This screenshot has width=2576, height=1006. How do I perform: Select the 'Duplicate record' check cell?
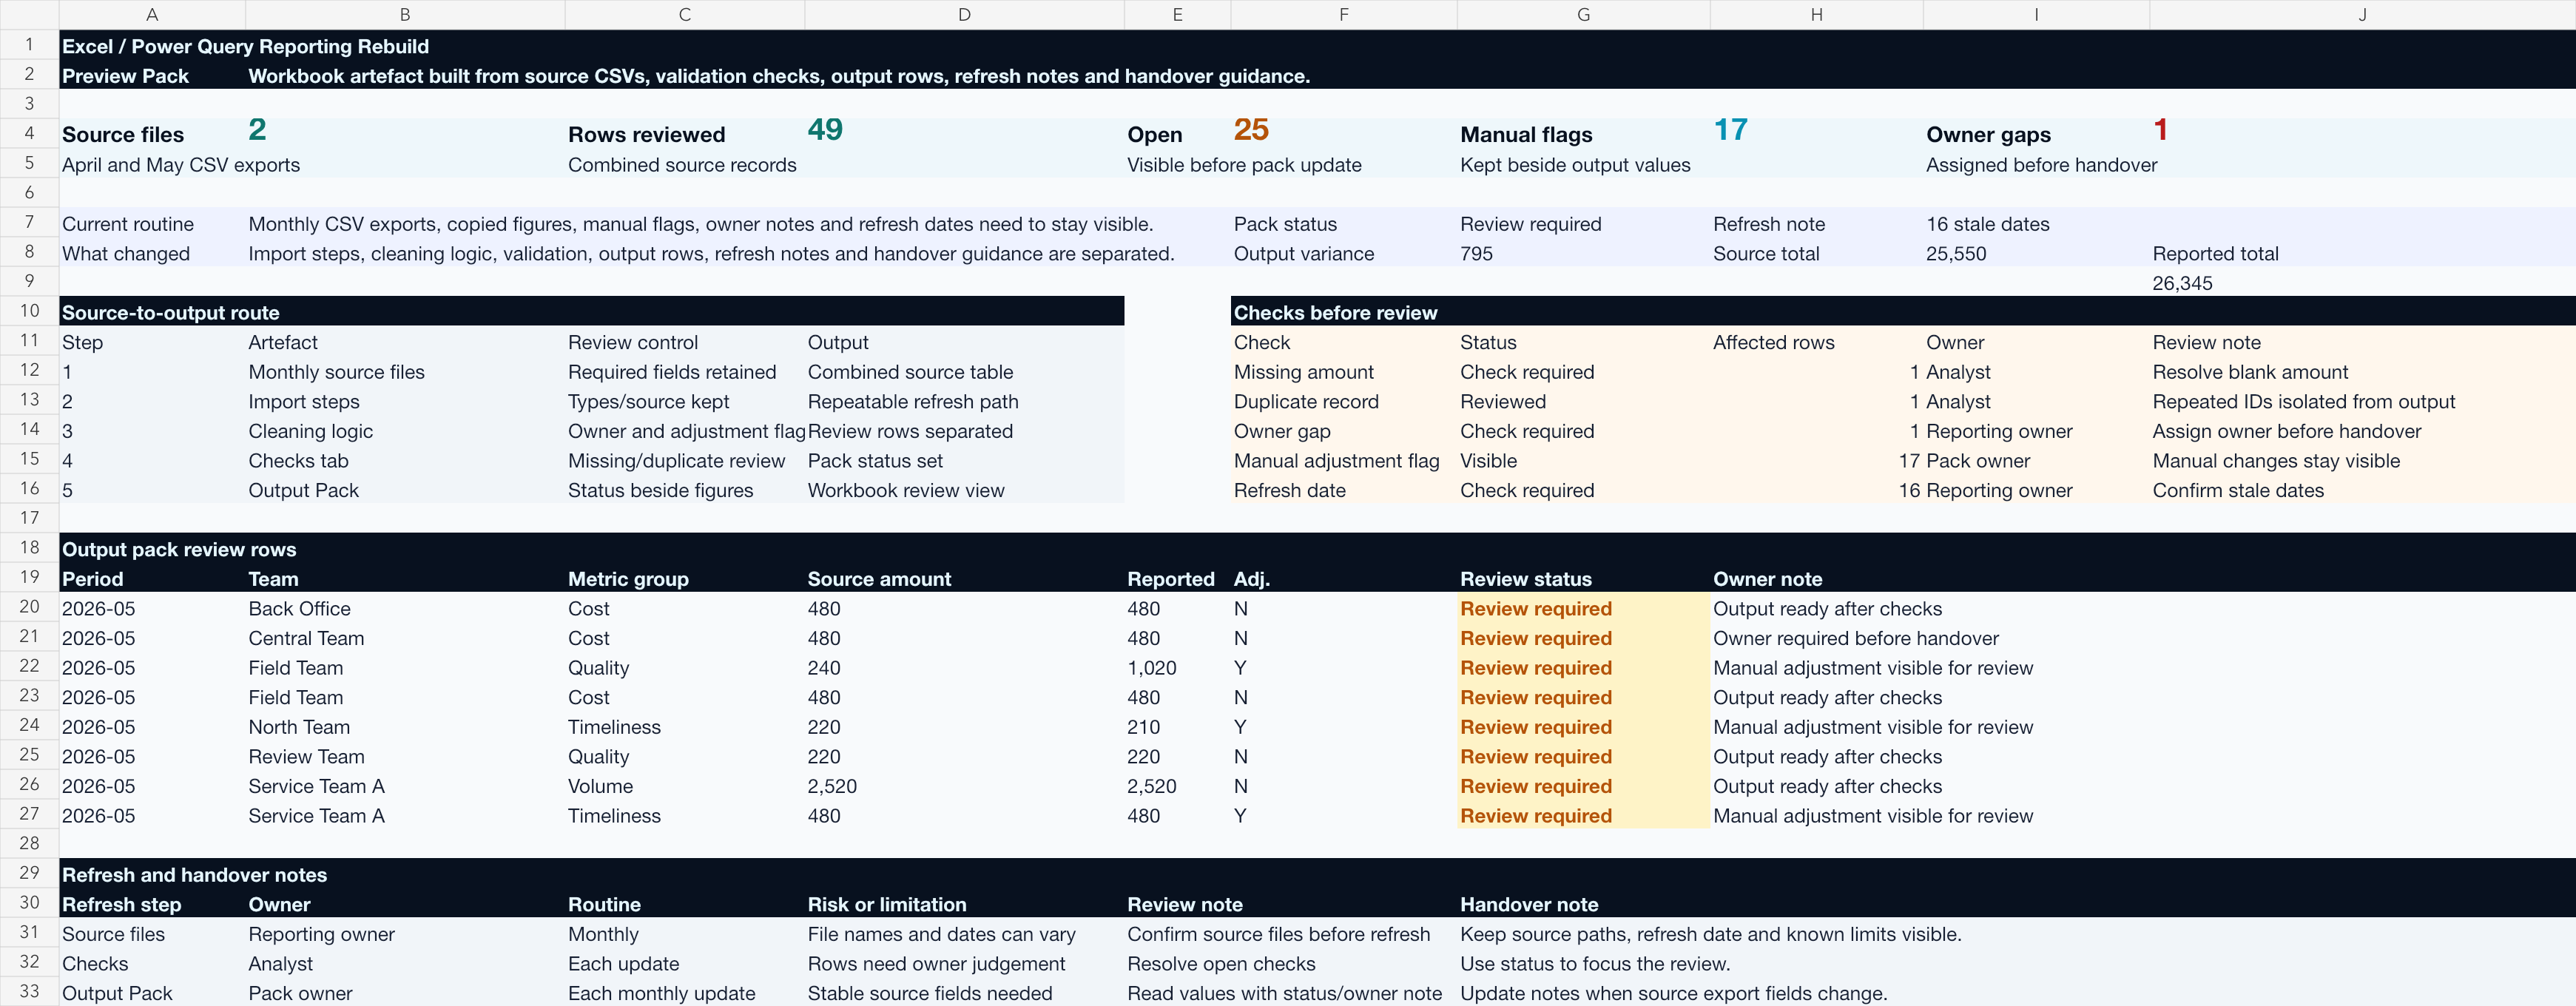1306,401
